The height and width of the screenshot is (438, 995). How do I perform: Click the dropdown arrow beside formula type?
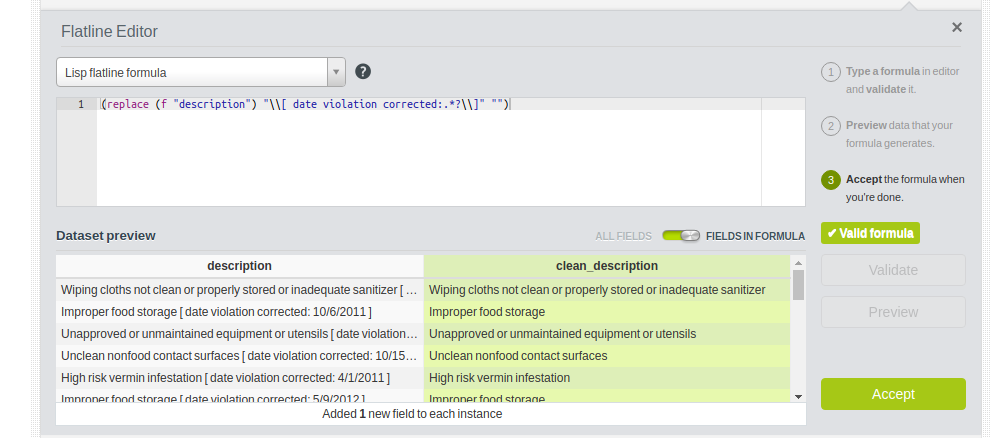[336, 72]
